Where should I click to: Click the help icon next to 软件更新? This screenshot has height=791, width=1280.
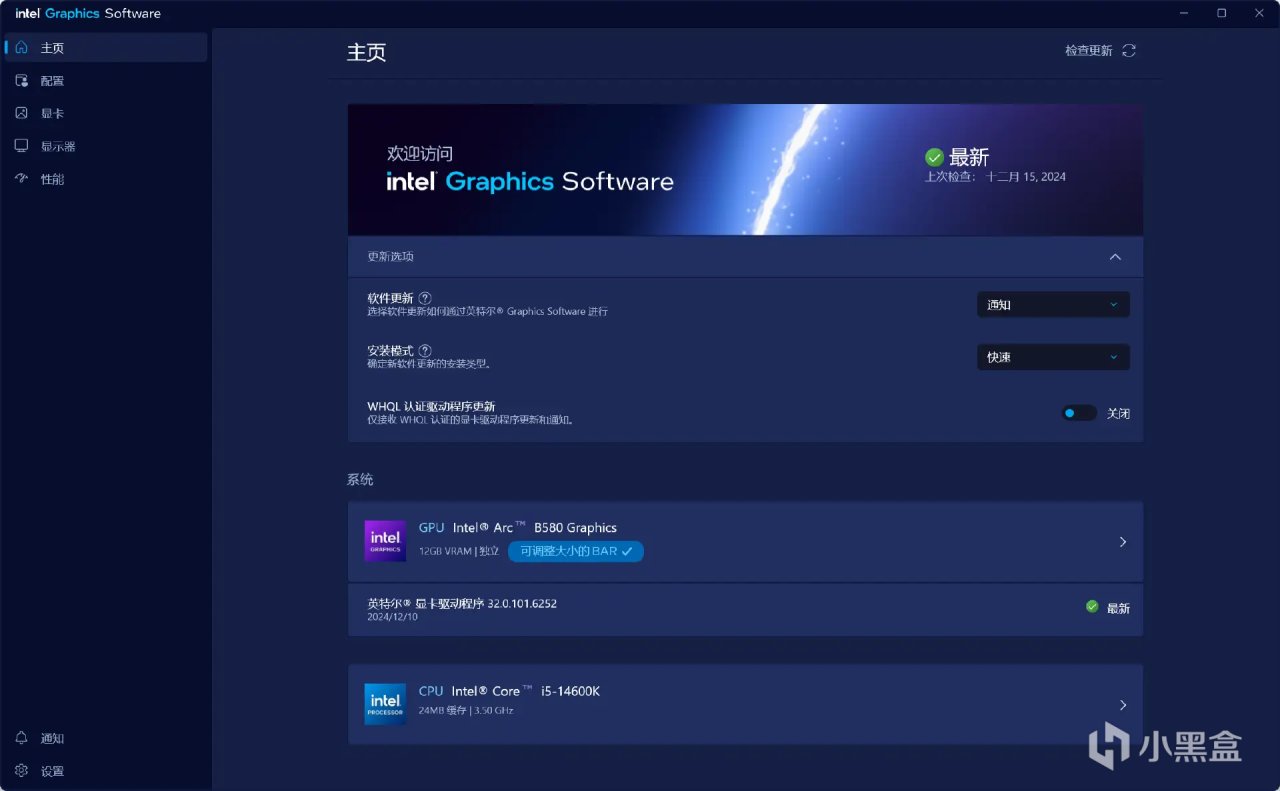pyautogui.click(x=425, y=298)
